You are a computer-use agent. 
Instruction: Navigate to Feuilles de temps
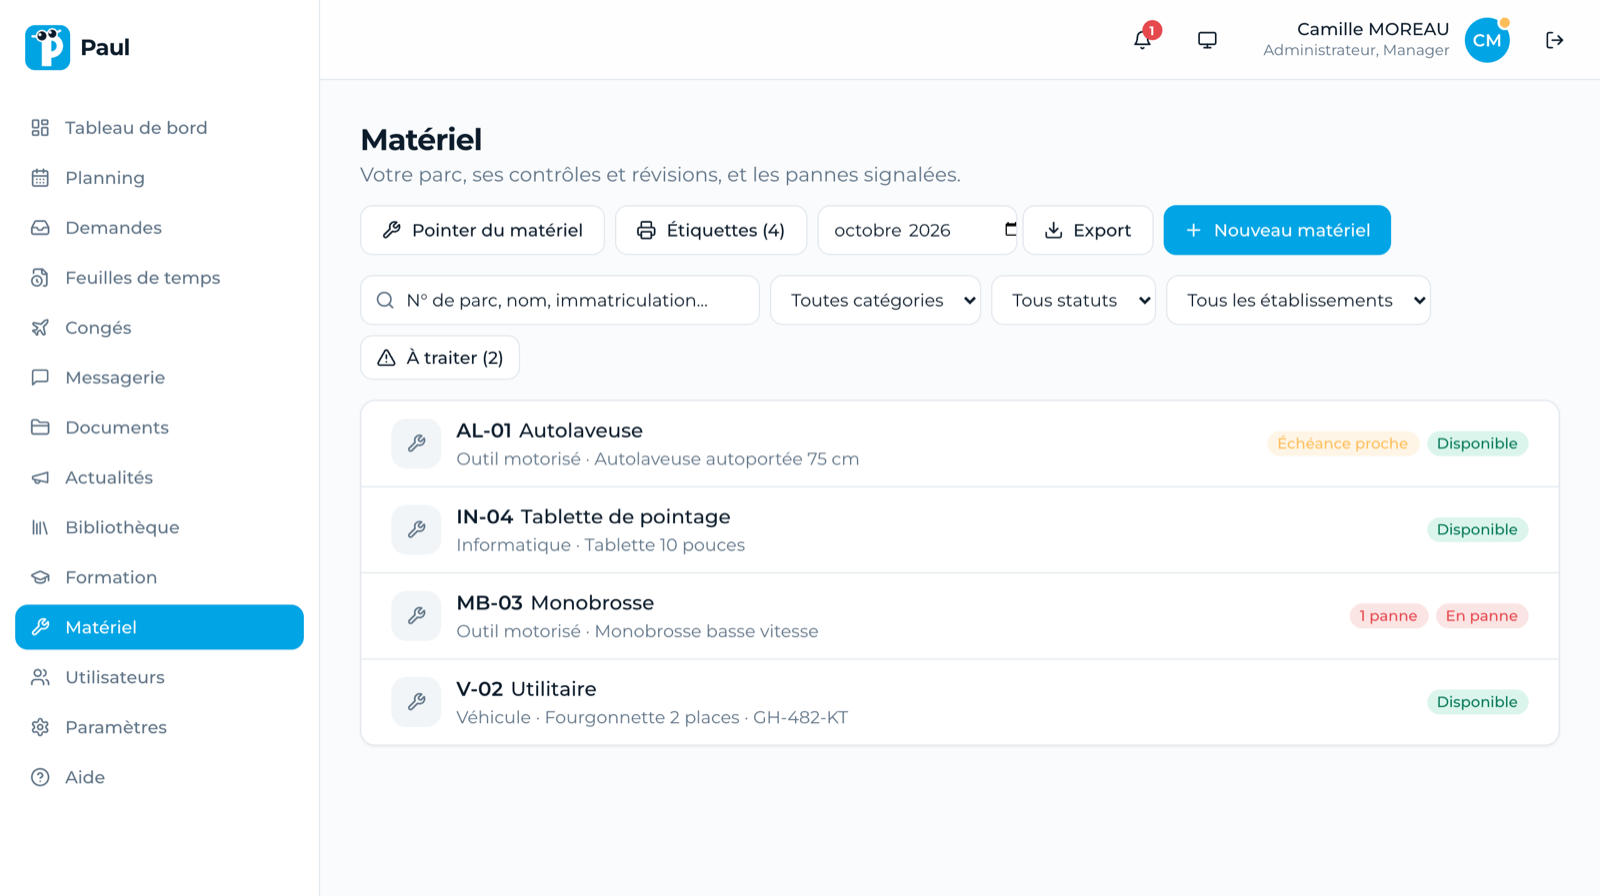click(159, 278)
